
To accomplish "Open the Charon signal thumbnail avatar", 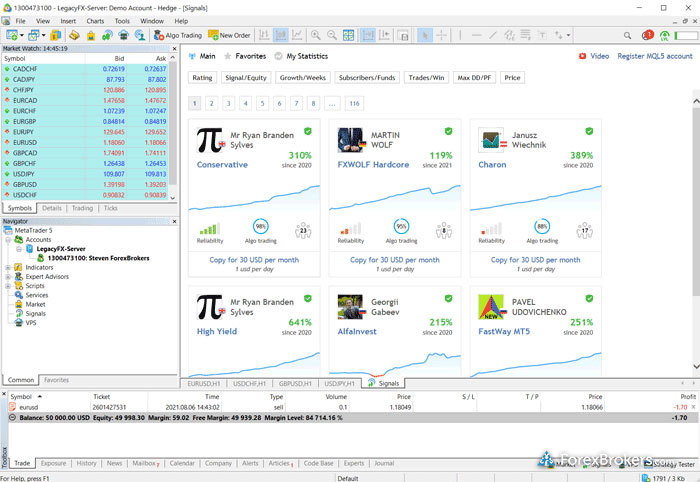I will (491, 140).
